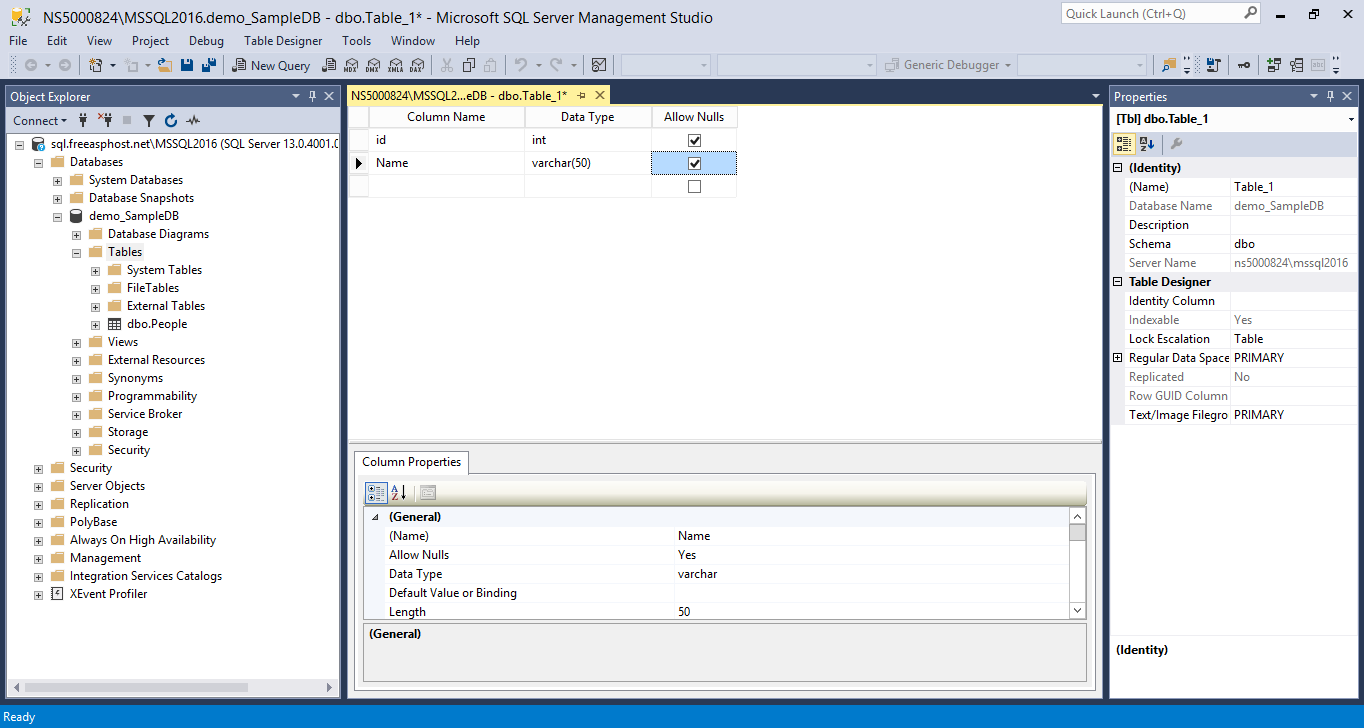Pin the Object Explorer panel (auto hide)

313,96
